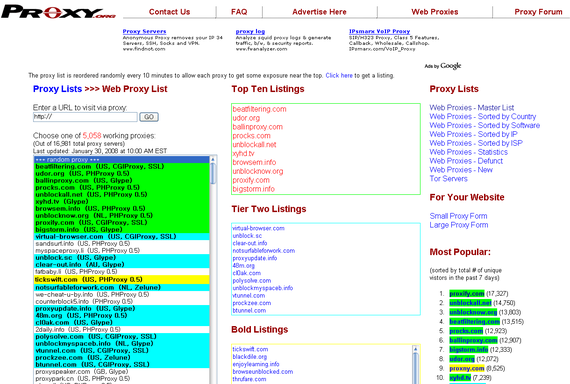Image resolution: width=570 pixels, height=384 pixels.
Task: Select virtual-browser.com entry in proxy listbox
Action: [x=122, y=237]
